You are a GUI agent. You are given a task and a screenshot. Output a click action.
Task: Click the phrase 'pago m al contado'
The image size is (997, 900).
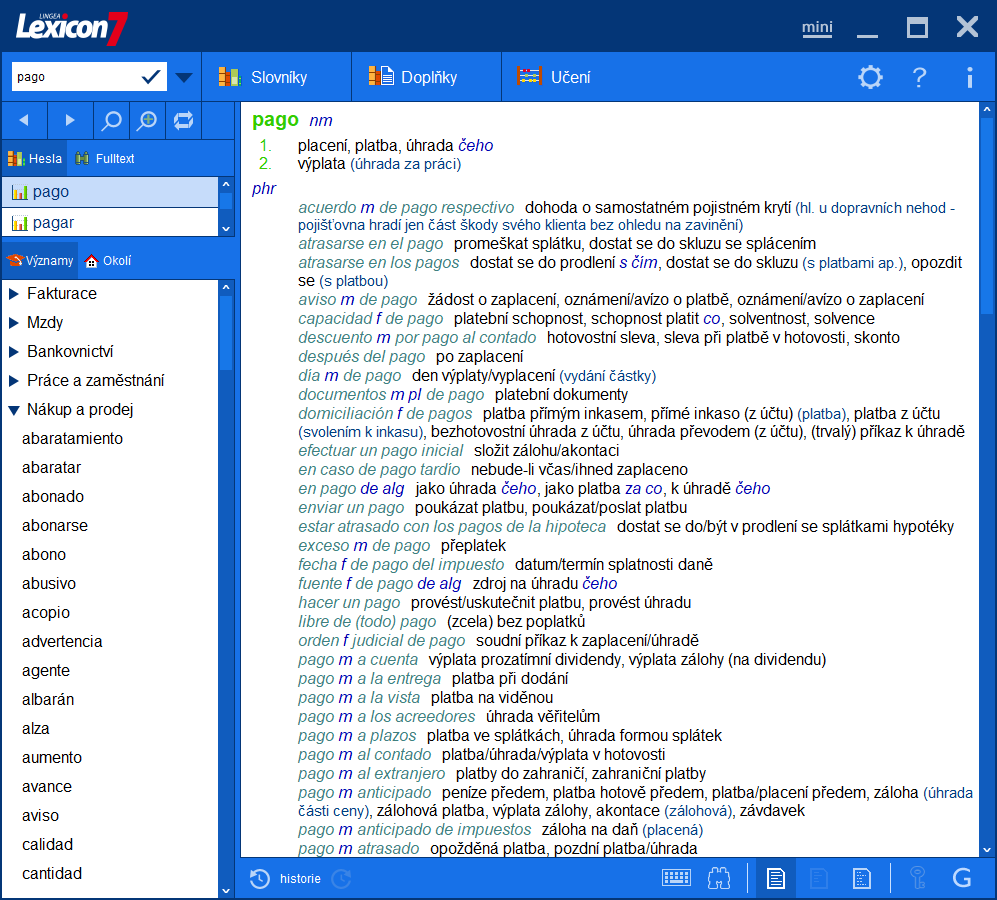click(x=364, y=755)
